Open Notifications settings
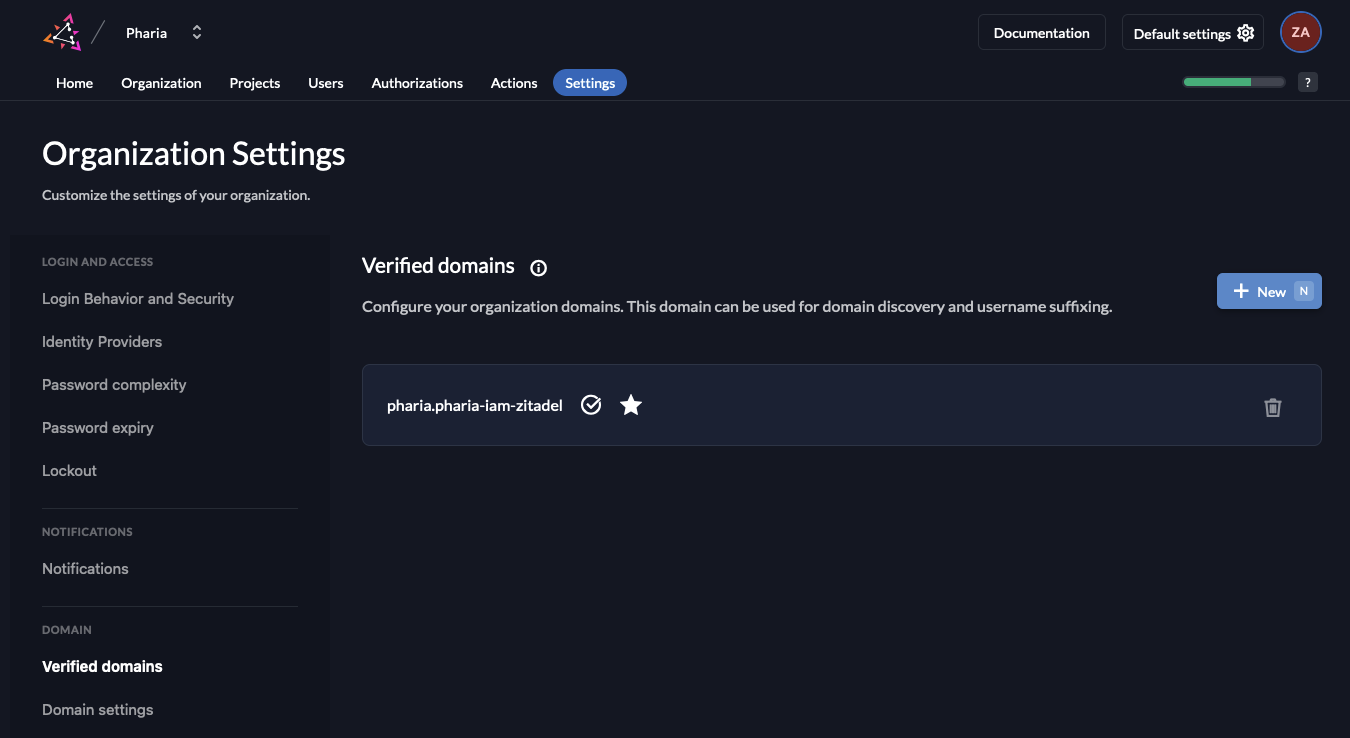This screenshot has height=738, width=1350. [85, 568]
